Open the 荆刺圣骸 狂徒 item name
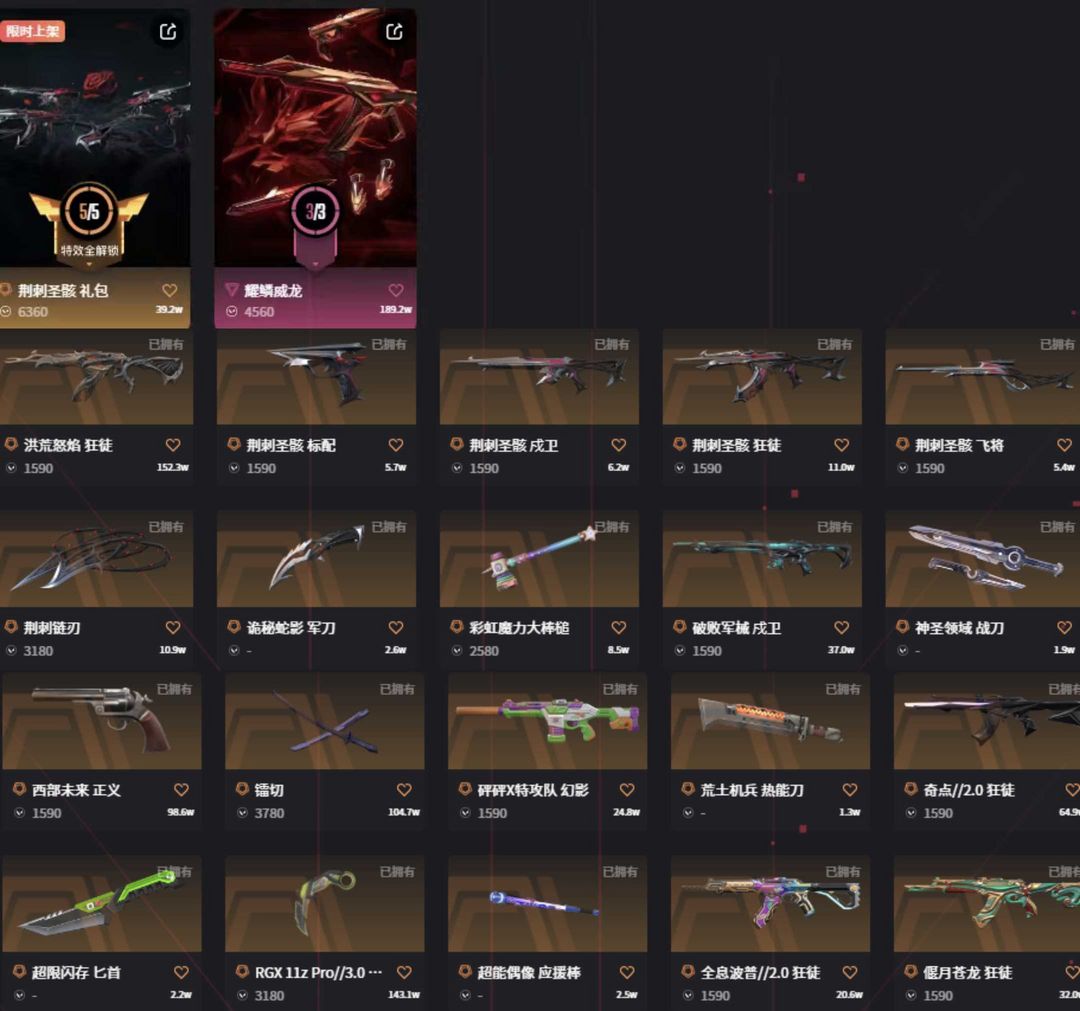The height and width of the screenshot is (1011, 1080). point(736,446)
